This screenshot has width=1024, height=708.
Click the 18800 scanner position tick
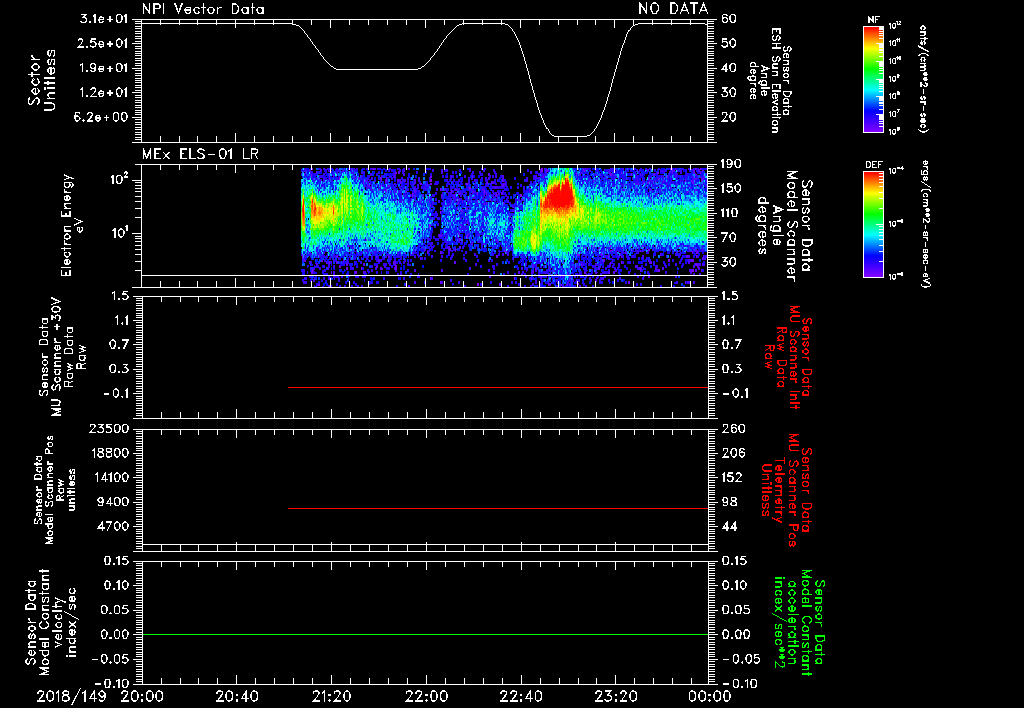(x=109, y=453)
